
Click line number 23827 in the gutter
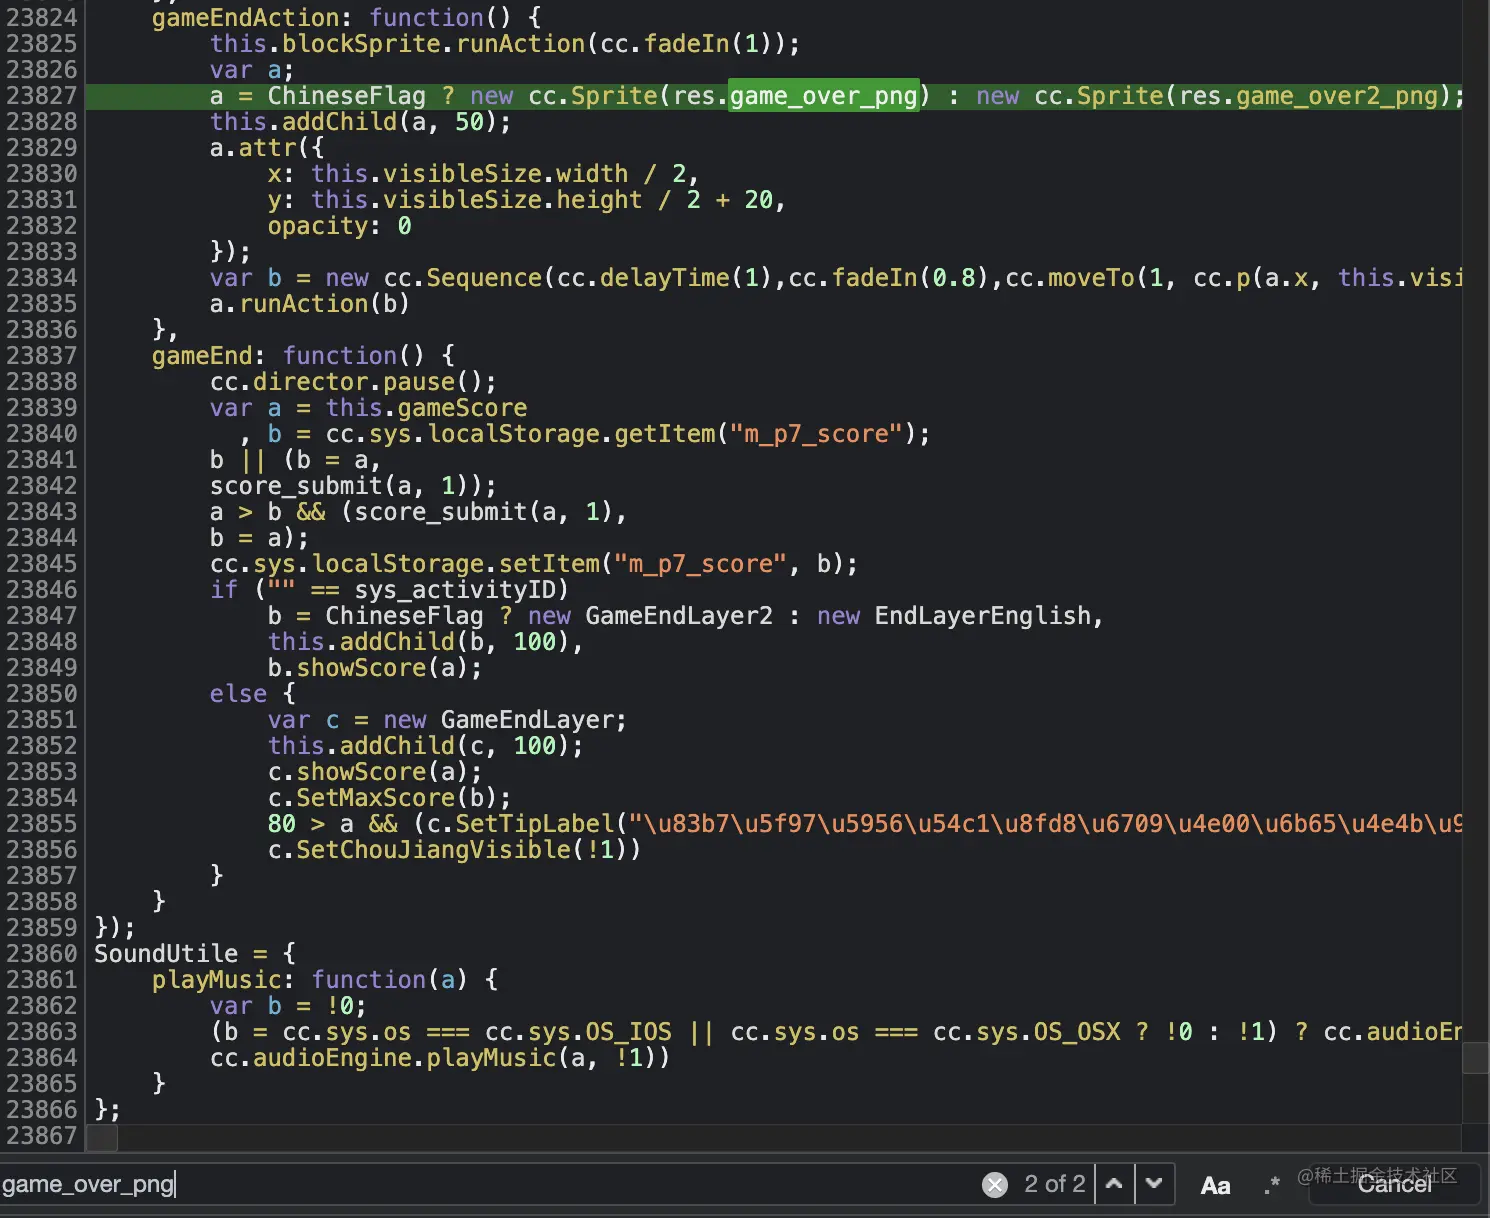[41, 96]
